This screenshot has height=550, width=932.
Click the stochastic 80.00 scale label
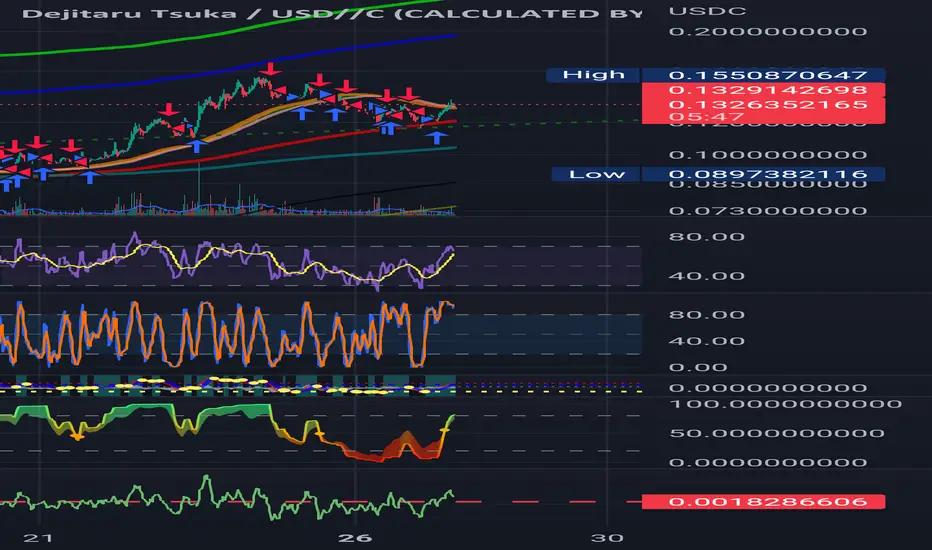[707, 315]
